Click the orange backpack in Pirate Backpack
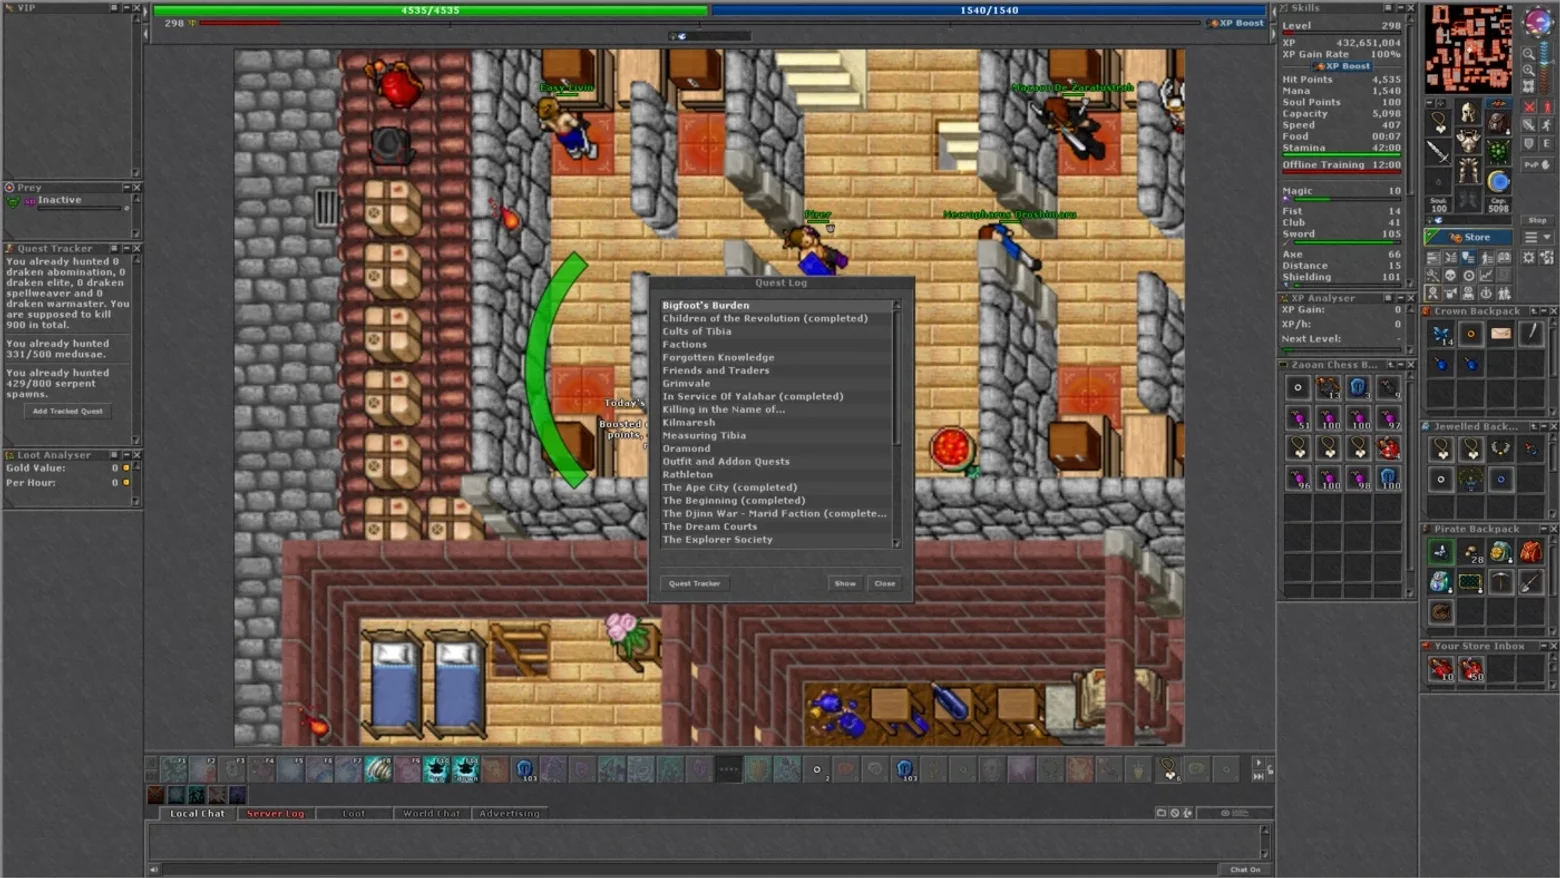This screenshot has width=1560, height=878. pyautogui.click(x=1531, y=551)
